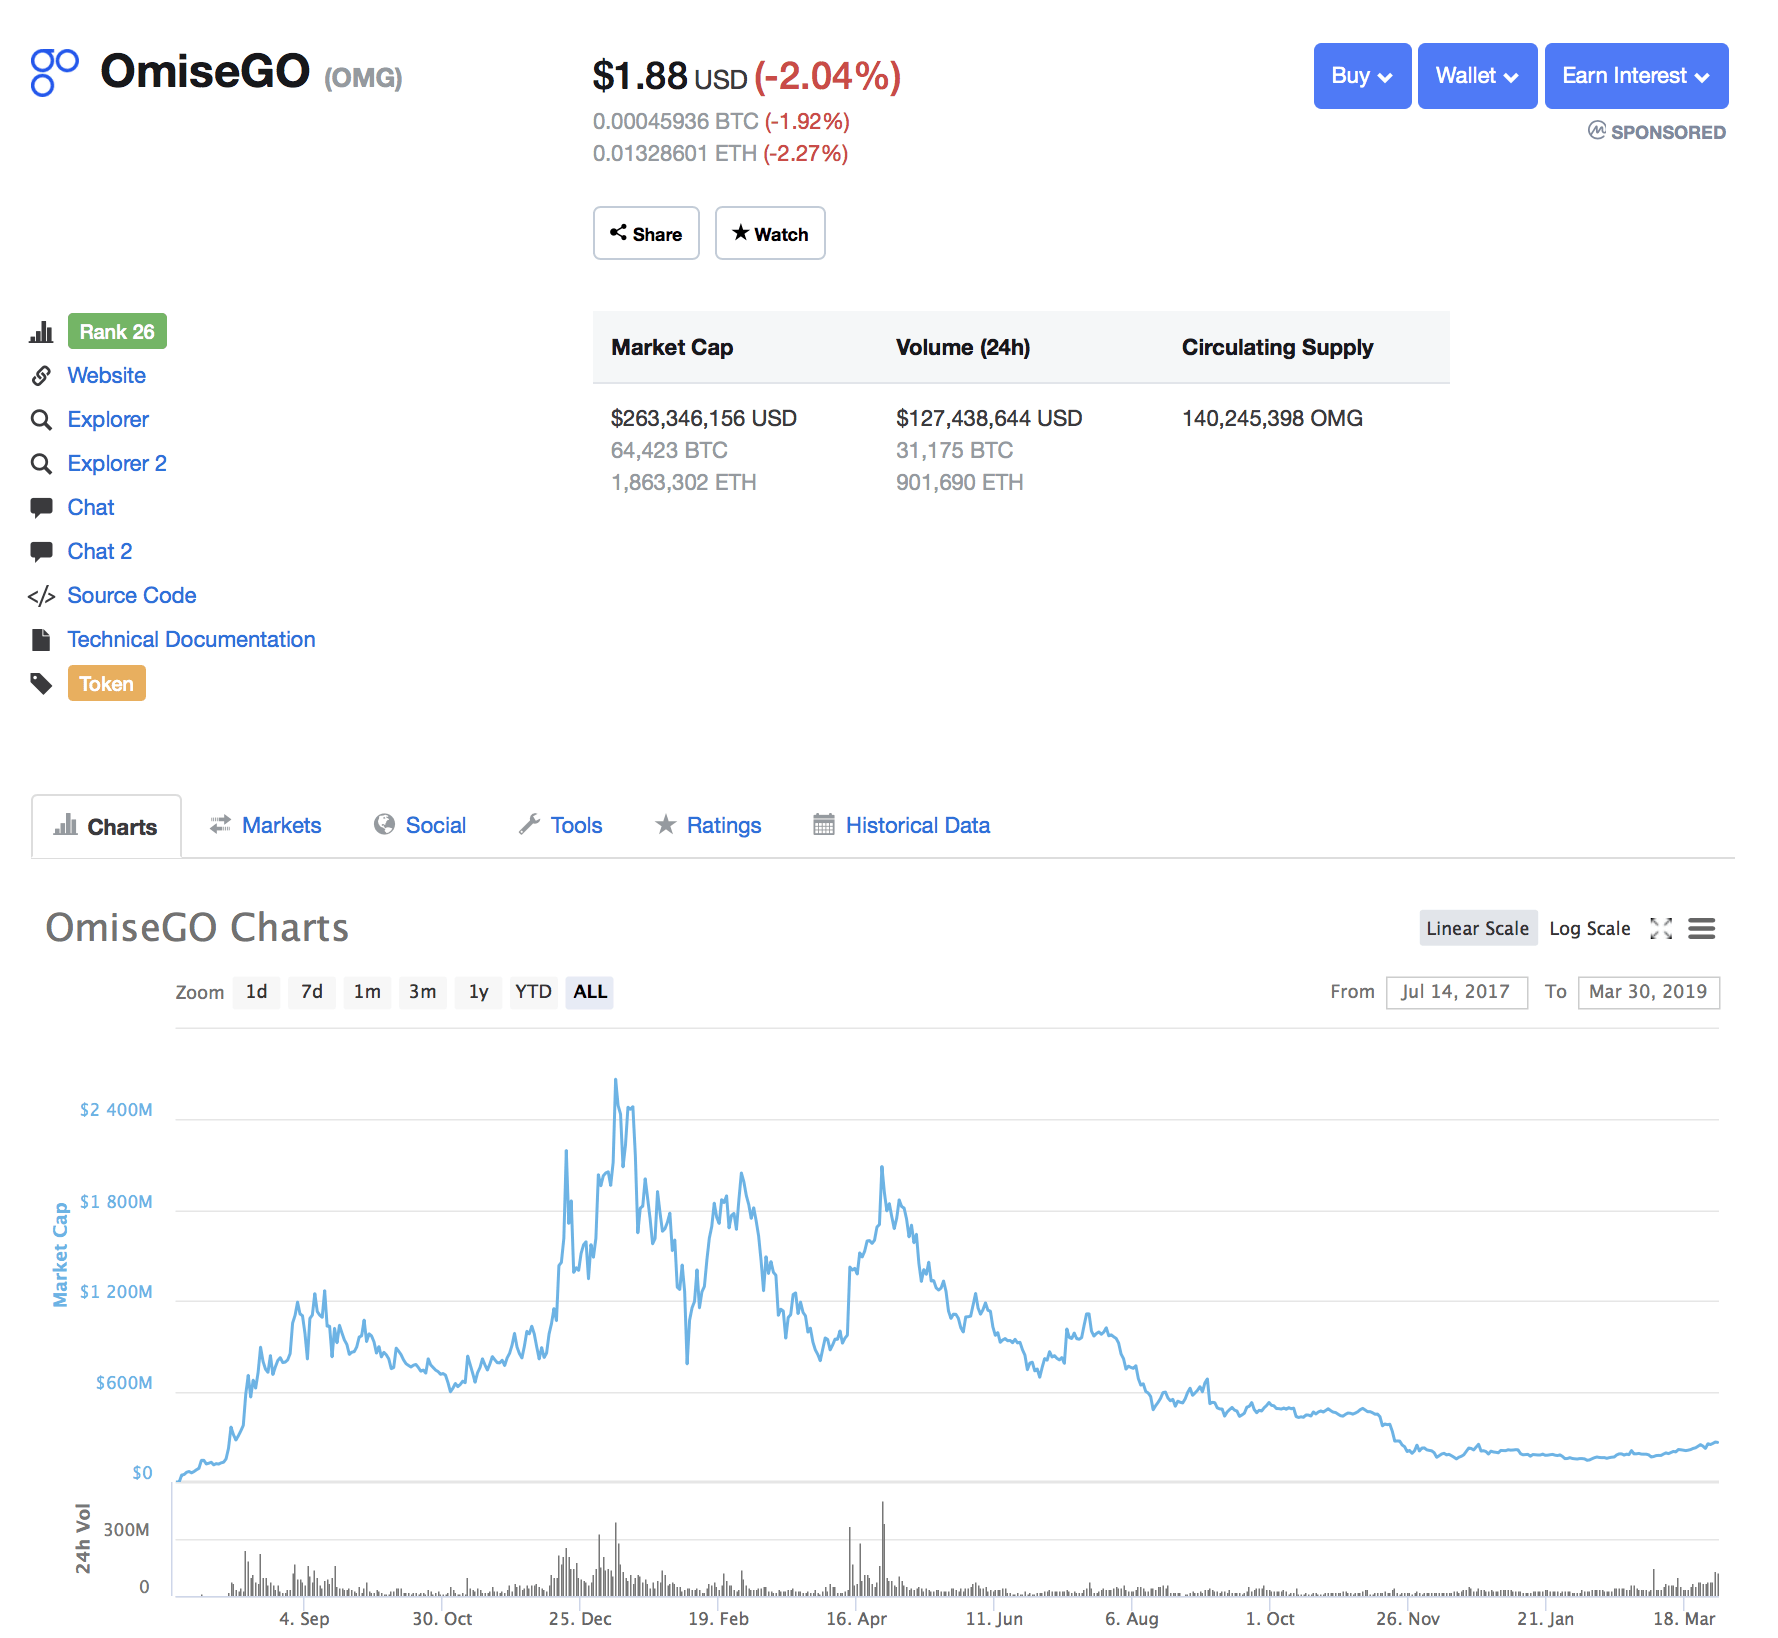Click the 140,245,398 OMG supply value

coord(1272,419)
